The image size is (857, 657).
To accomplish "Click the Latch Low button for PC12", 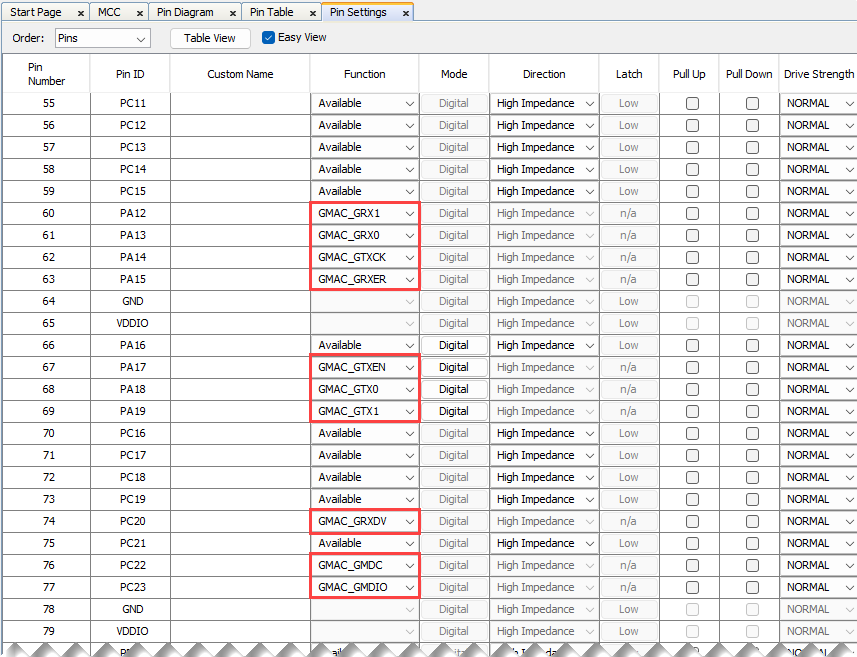I will 628,126.
